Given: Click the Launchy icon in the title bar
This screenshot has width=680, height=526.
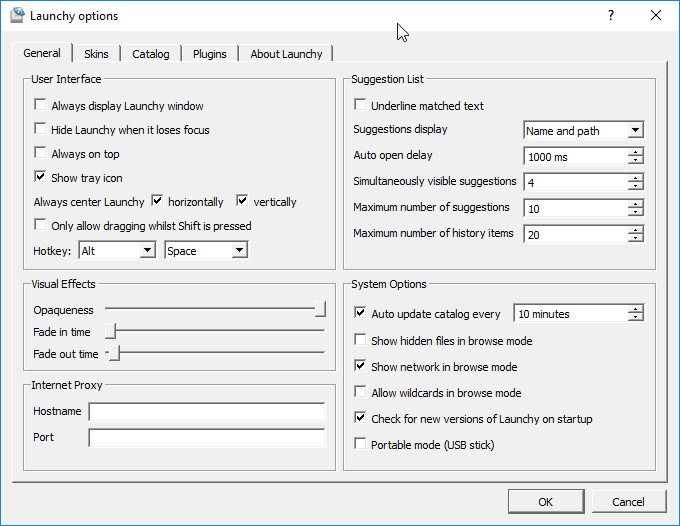Looking at the screenshot, I should click(17, 16).
